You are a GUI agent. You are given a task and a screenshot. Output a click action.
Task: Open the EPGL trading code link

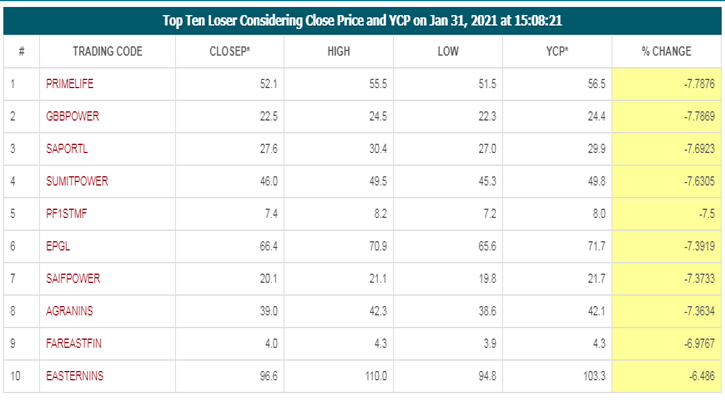click(x=56, y=243)
